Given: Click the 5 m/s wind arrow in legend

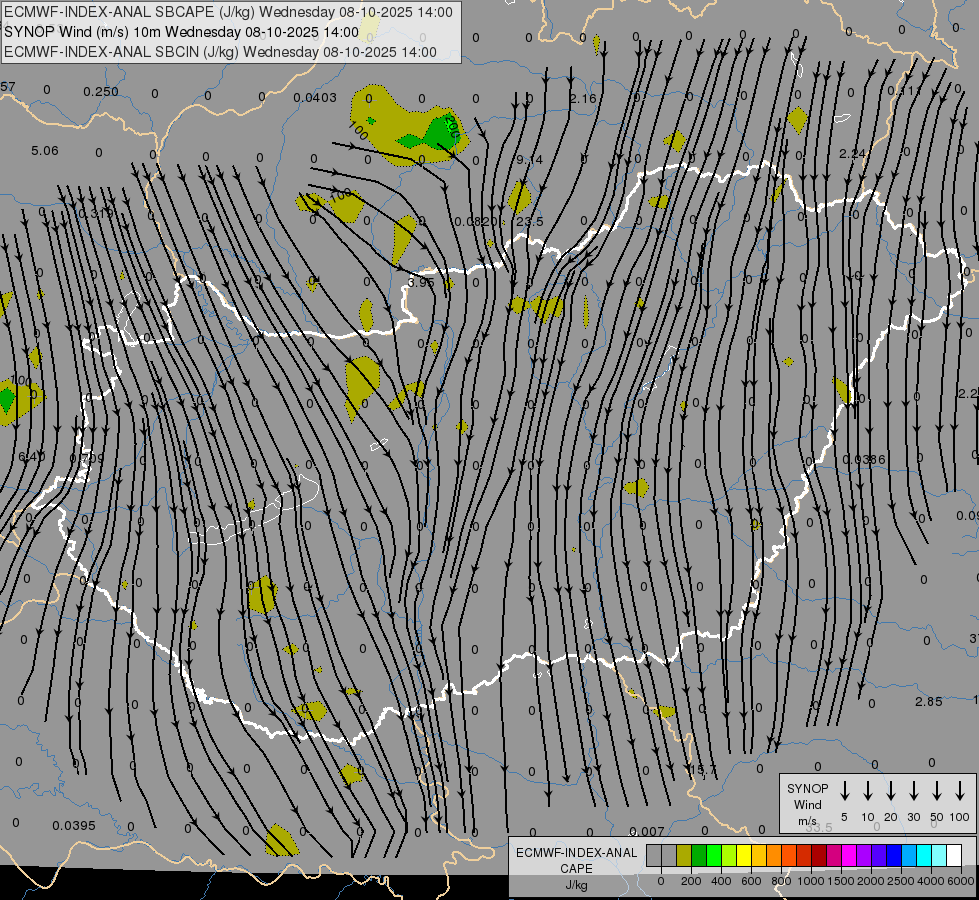Looking at the screenshot, I should 844,791.
